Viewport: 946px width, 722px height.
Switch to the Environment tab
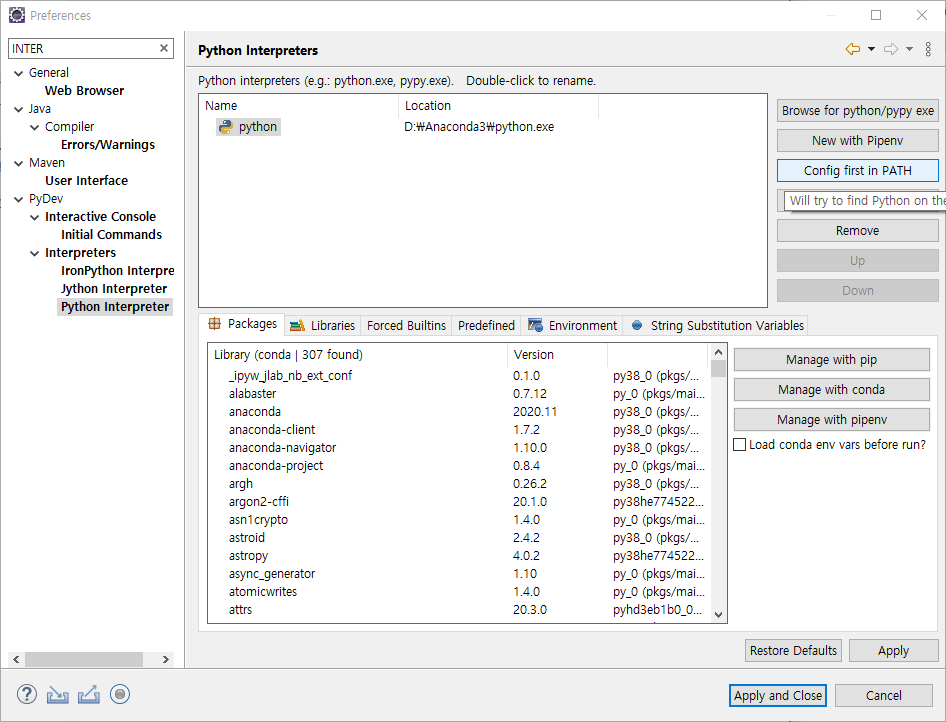pyautogui.click(x=572, y=326)
